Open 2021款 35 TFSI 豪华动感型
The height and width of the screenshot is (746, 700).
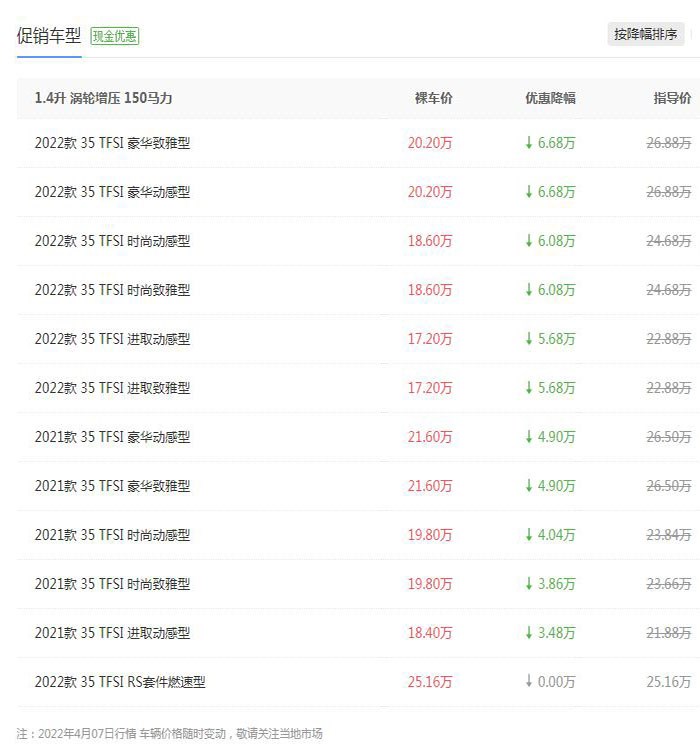coord(112,437)
